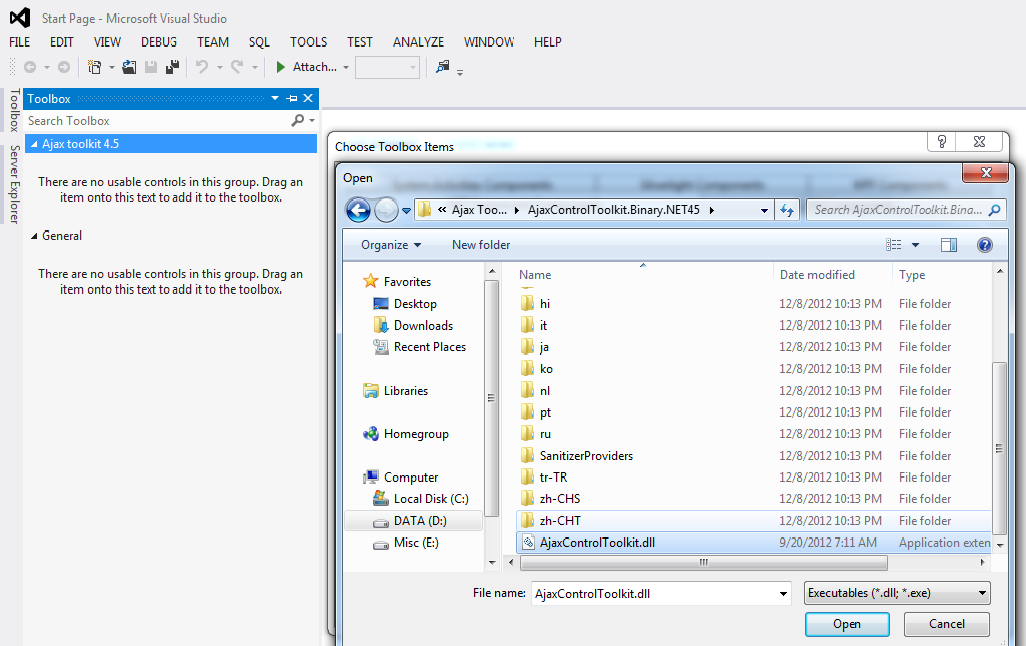1026x646 pixels.
Task: Click the file list vertical scrollbar thumb
Action: [999, 448]
